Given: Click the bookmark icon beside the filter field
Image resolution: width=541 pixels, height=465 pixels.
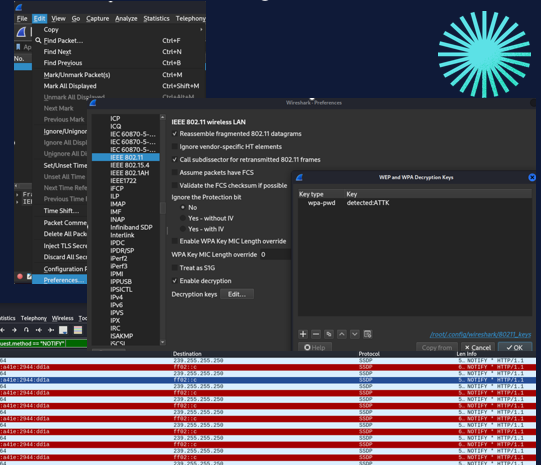Looking at the screenshot, I should tap(18, 47).
